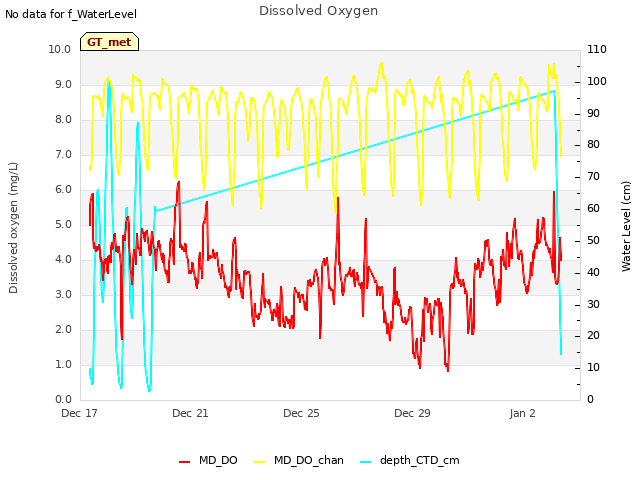Image resolution: width=640 pixels, height=480 pixels.
Task: Click the Dec 21 x-axis label
Action: click(190, 413)
